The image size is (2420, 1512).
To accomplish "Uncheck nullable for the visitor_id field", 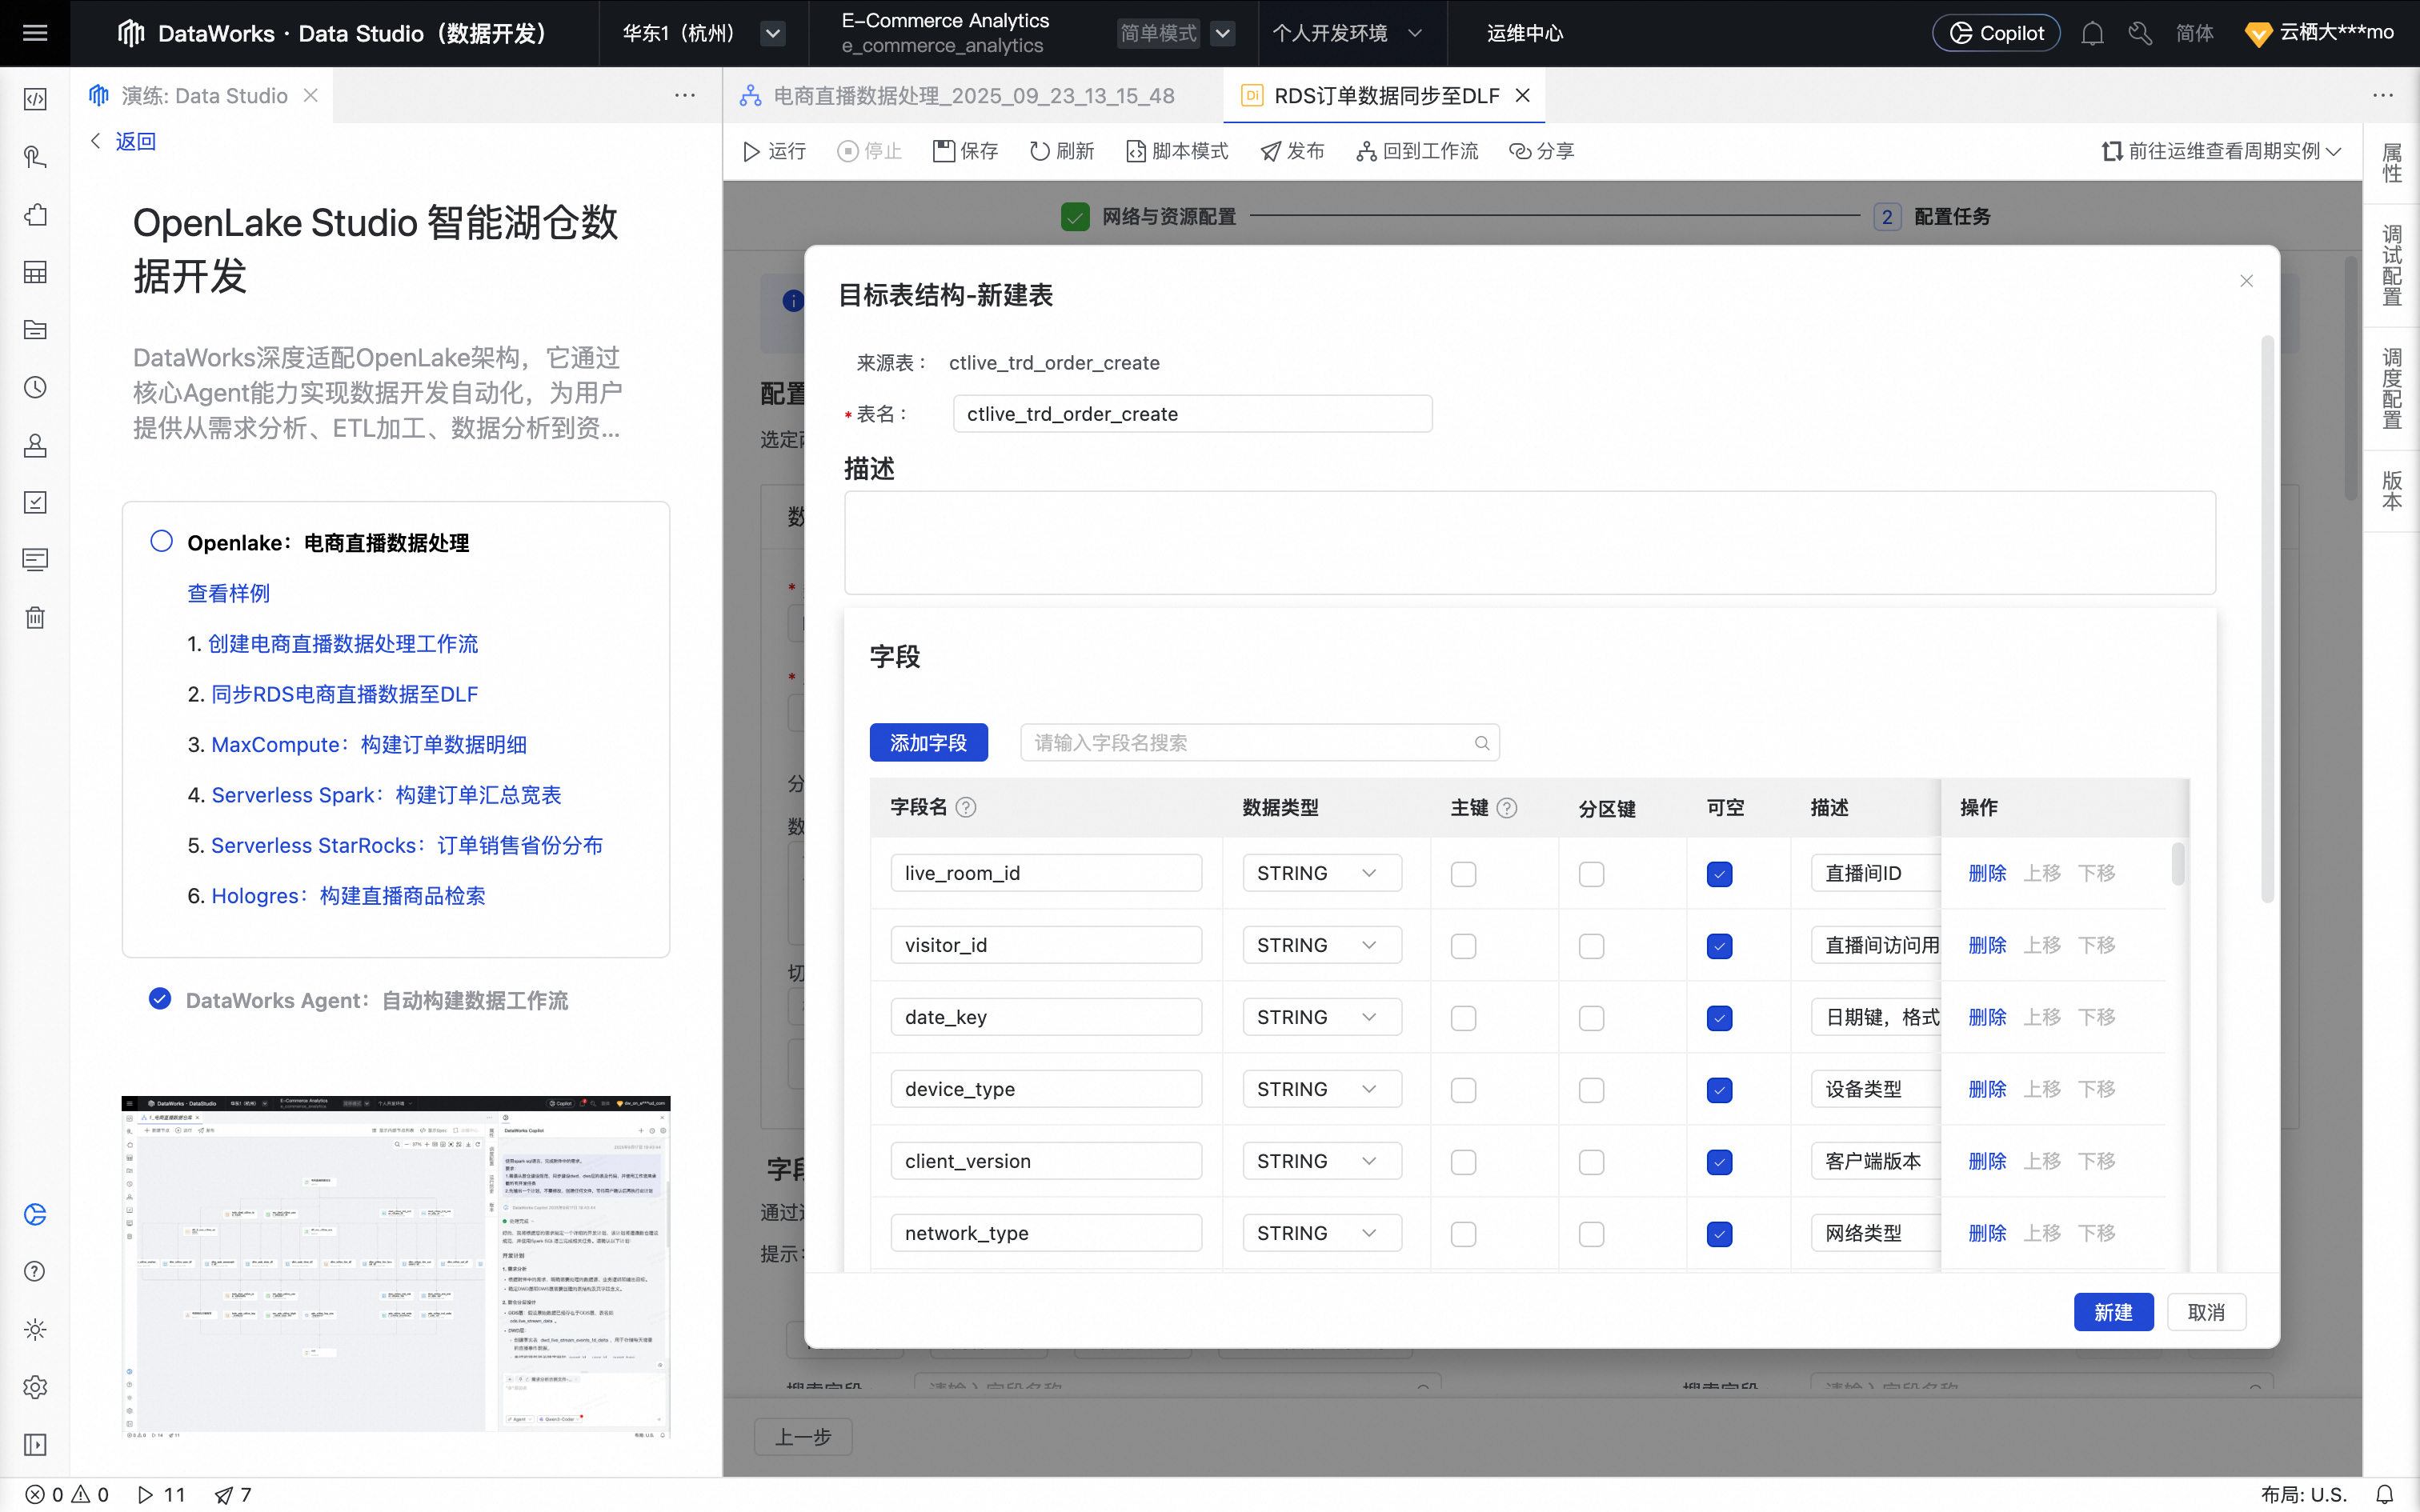I will (1719, 946).
